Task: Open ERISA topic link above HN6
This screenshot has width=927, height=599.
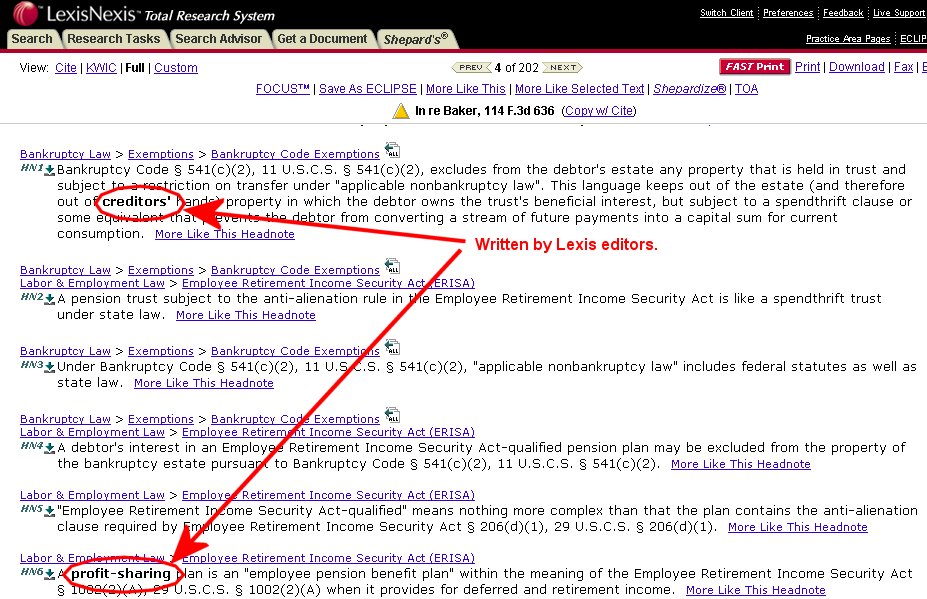Action: click(328, 558)
